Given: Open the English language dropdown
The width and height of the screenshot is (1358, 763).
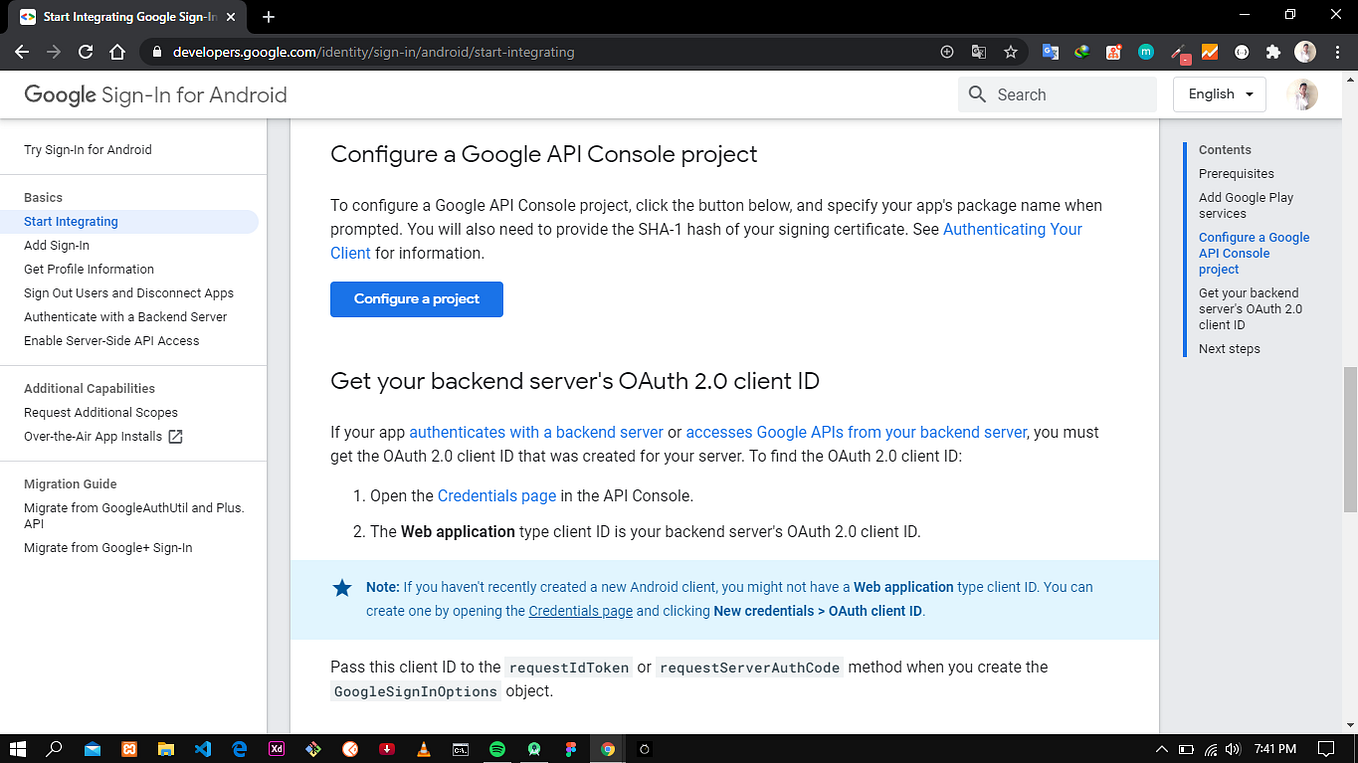Looking at the screenshot, I should click(x=1219, y=94).
